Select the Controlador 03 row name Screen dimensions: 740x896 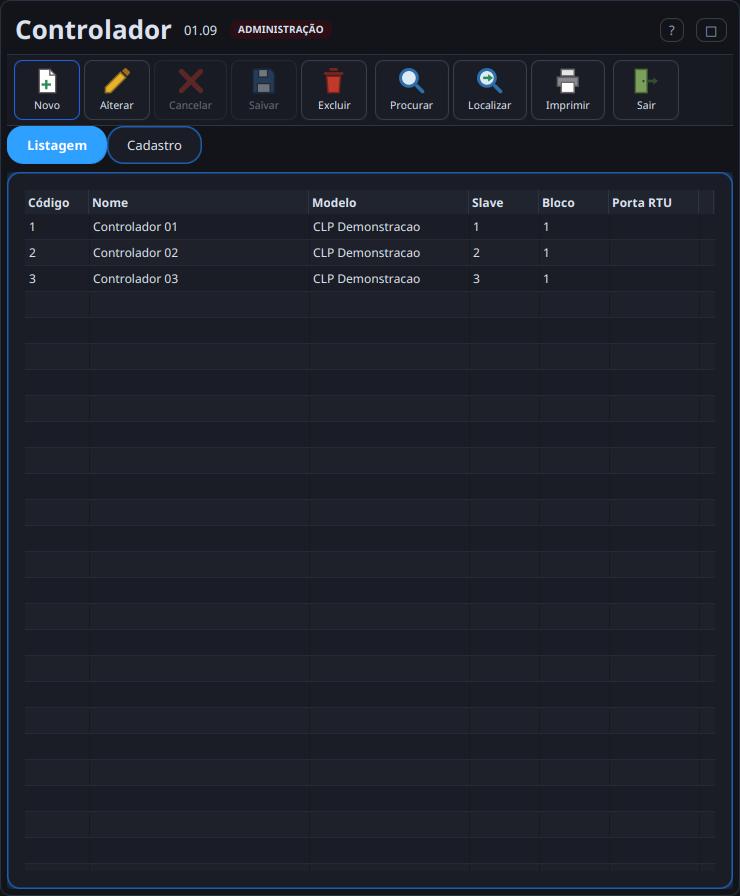coord(135,279)
